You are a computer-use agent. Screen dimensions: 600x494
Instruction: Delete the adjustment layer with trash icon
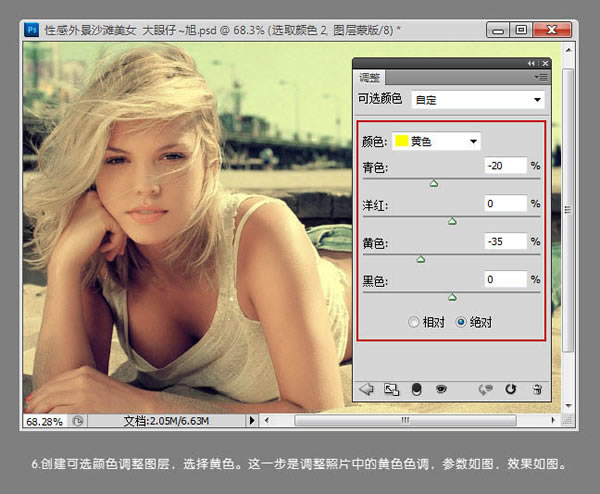point(537,389)
